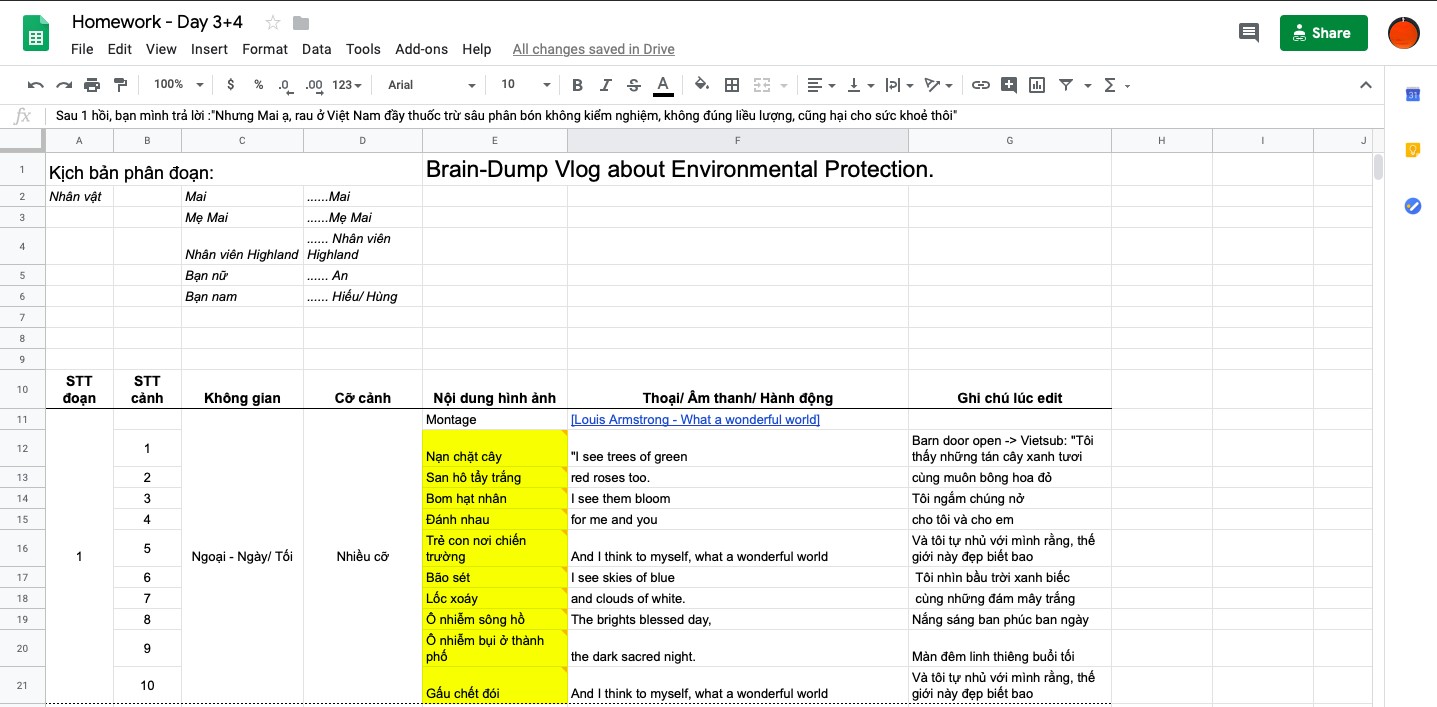Open the Arial font dropdown

tap(432, 85)
